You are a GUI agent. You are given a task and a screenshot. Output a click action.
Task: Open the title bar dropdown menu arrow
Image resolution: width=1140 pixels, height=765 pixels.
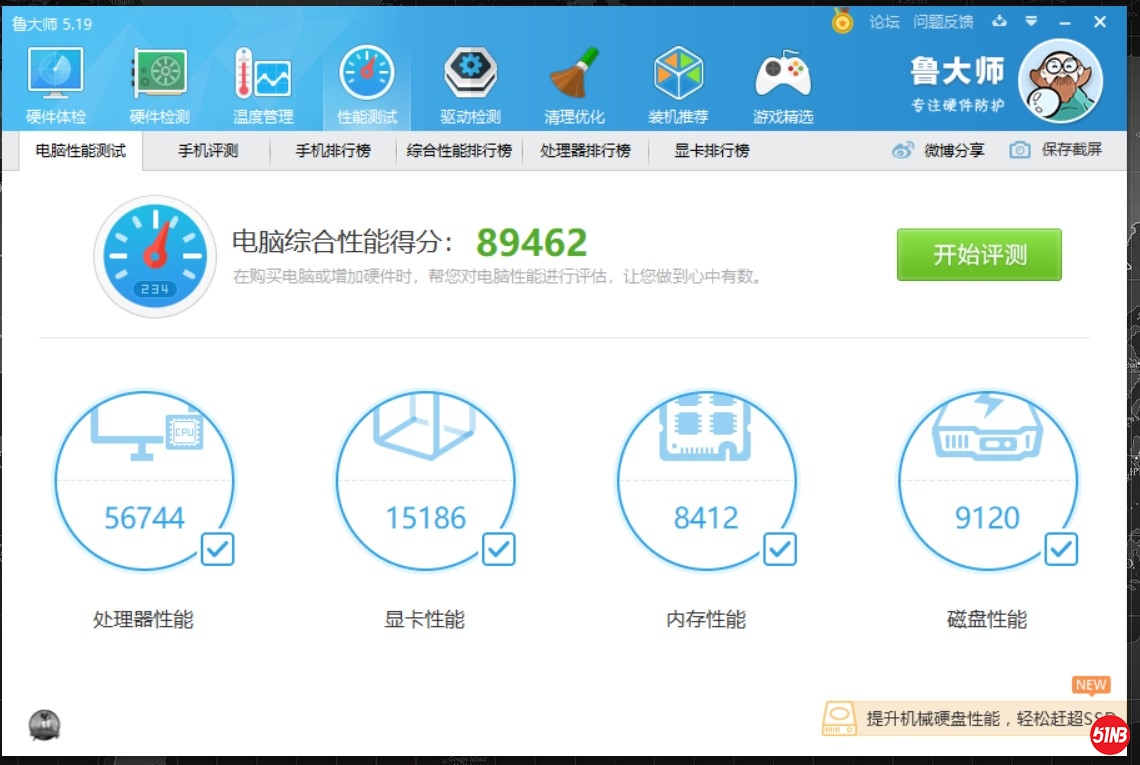click(1031, 21)
